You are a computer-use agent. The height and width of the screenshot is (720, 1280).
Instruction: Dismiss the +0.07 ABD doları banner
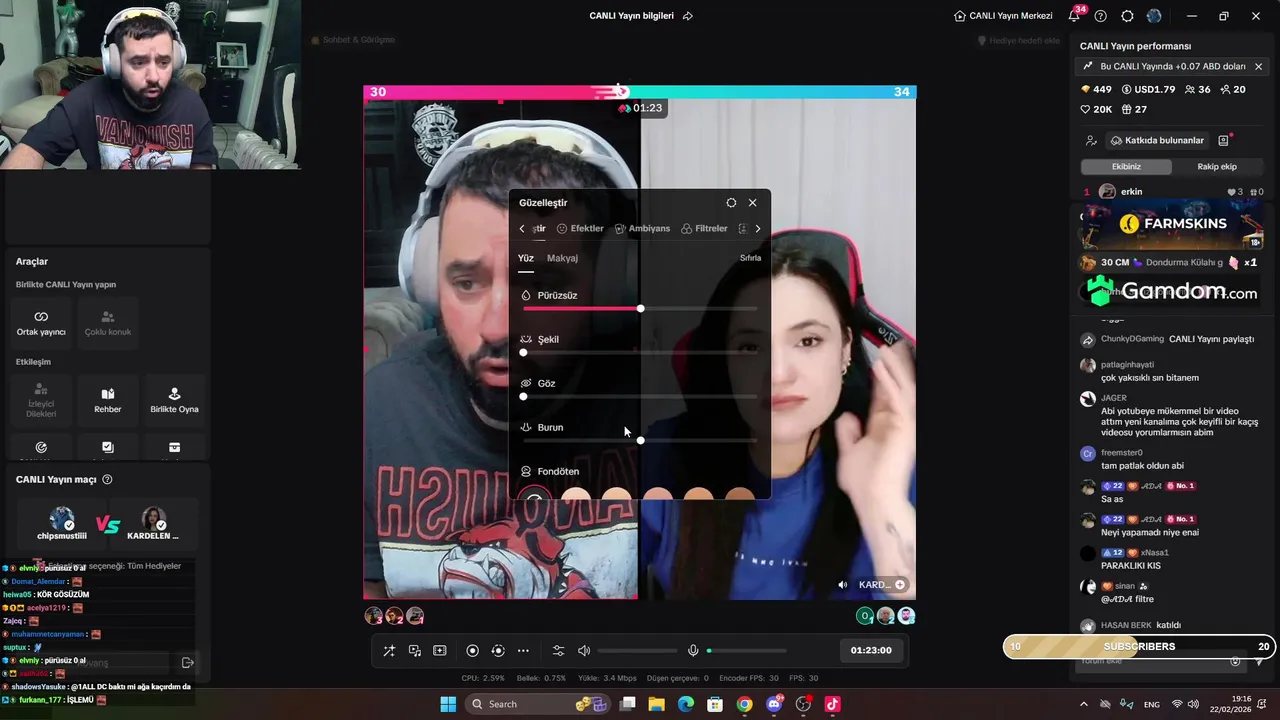pyautogui.click(x=1258, y=67)
